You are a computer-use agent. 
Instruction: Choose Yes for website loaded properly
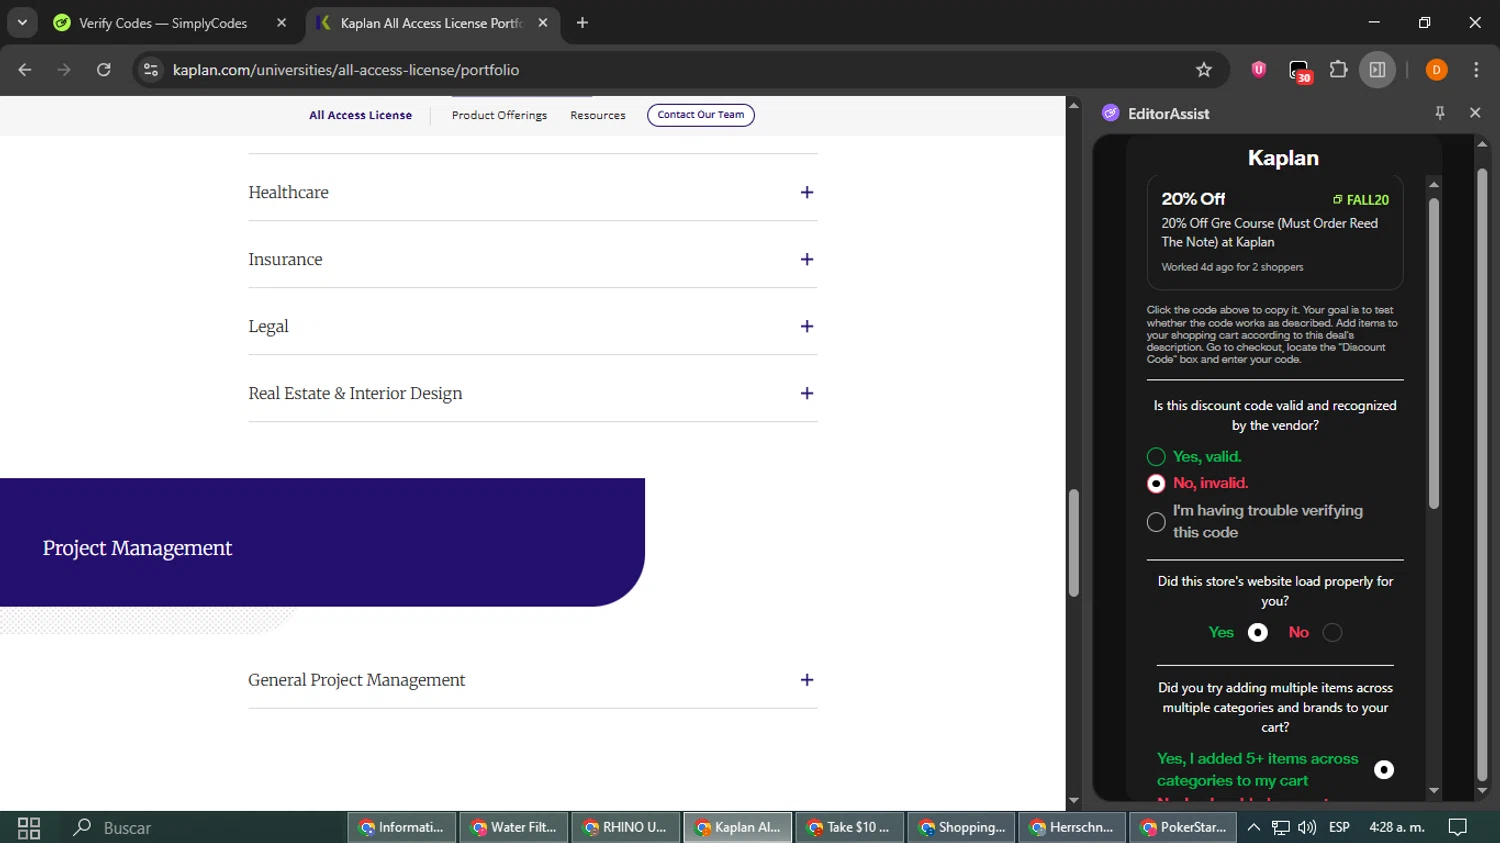point(1258,632)
